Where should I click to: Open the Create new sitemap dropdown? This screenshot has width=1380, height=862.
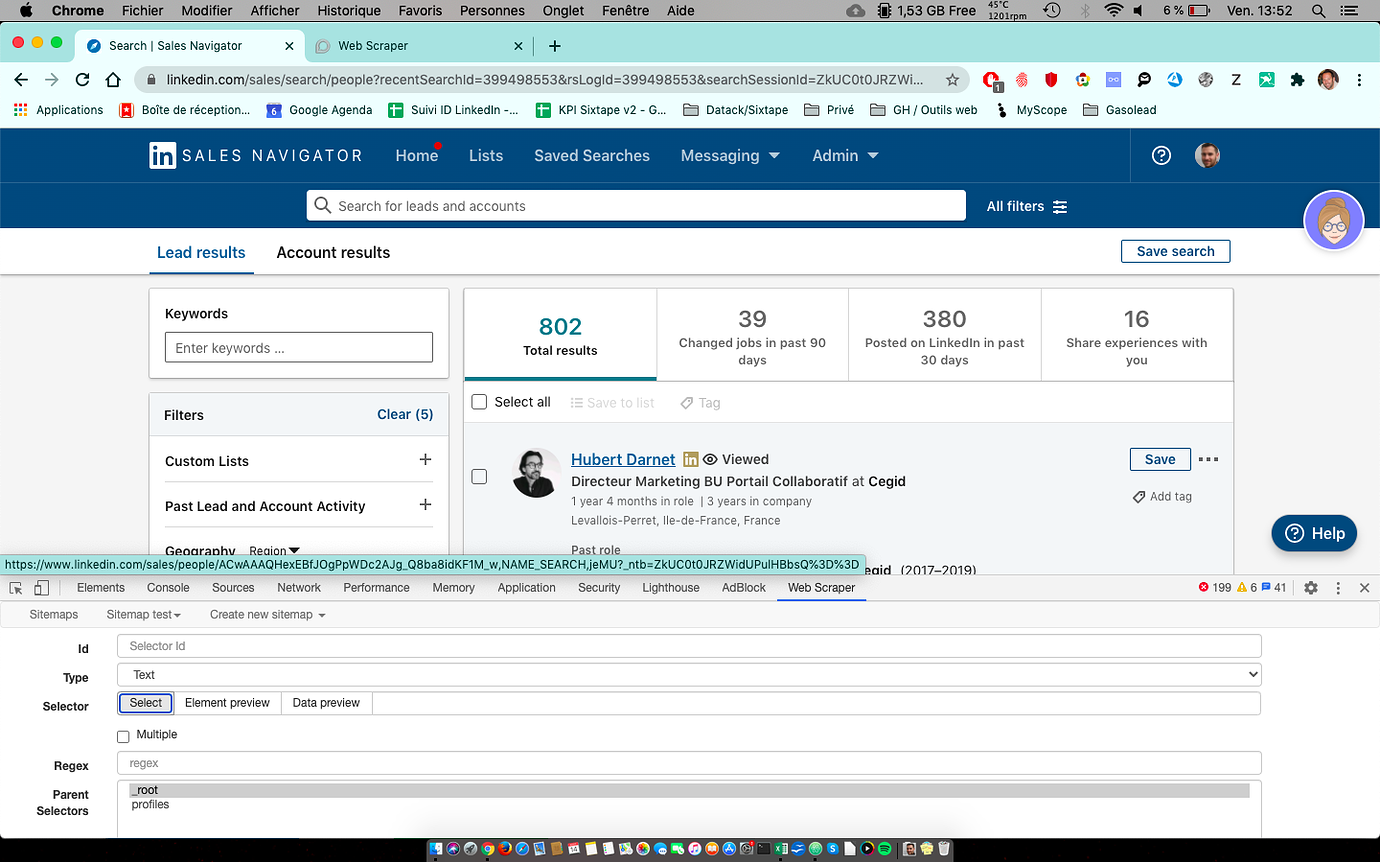coord(267,614)
